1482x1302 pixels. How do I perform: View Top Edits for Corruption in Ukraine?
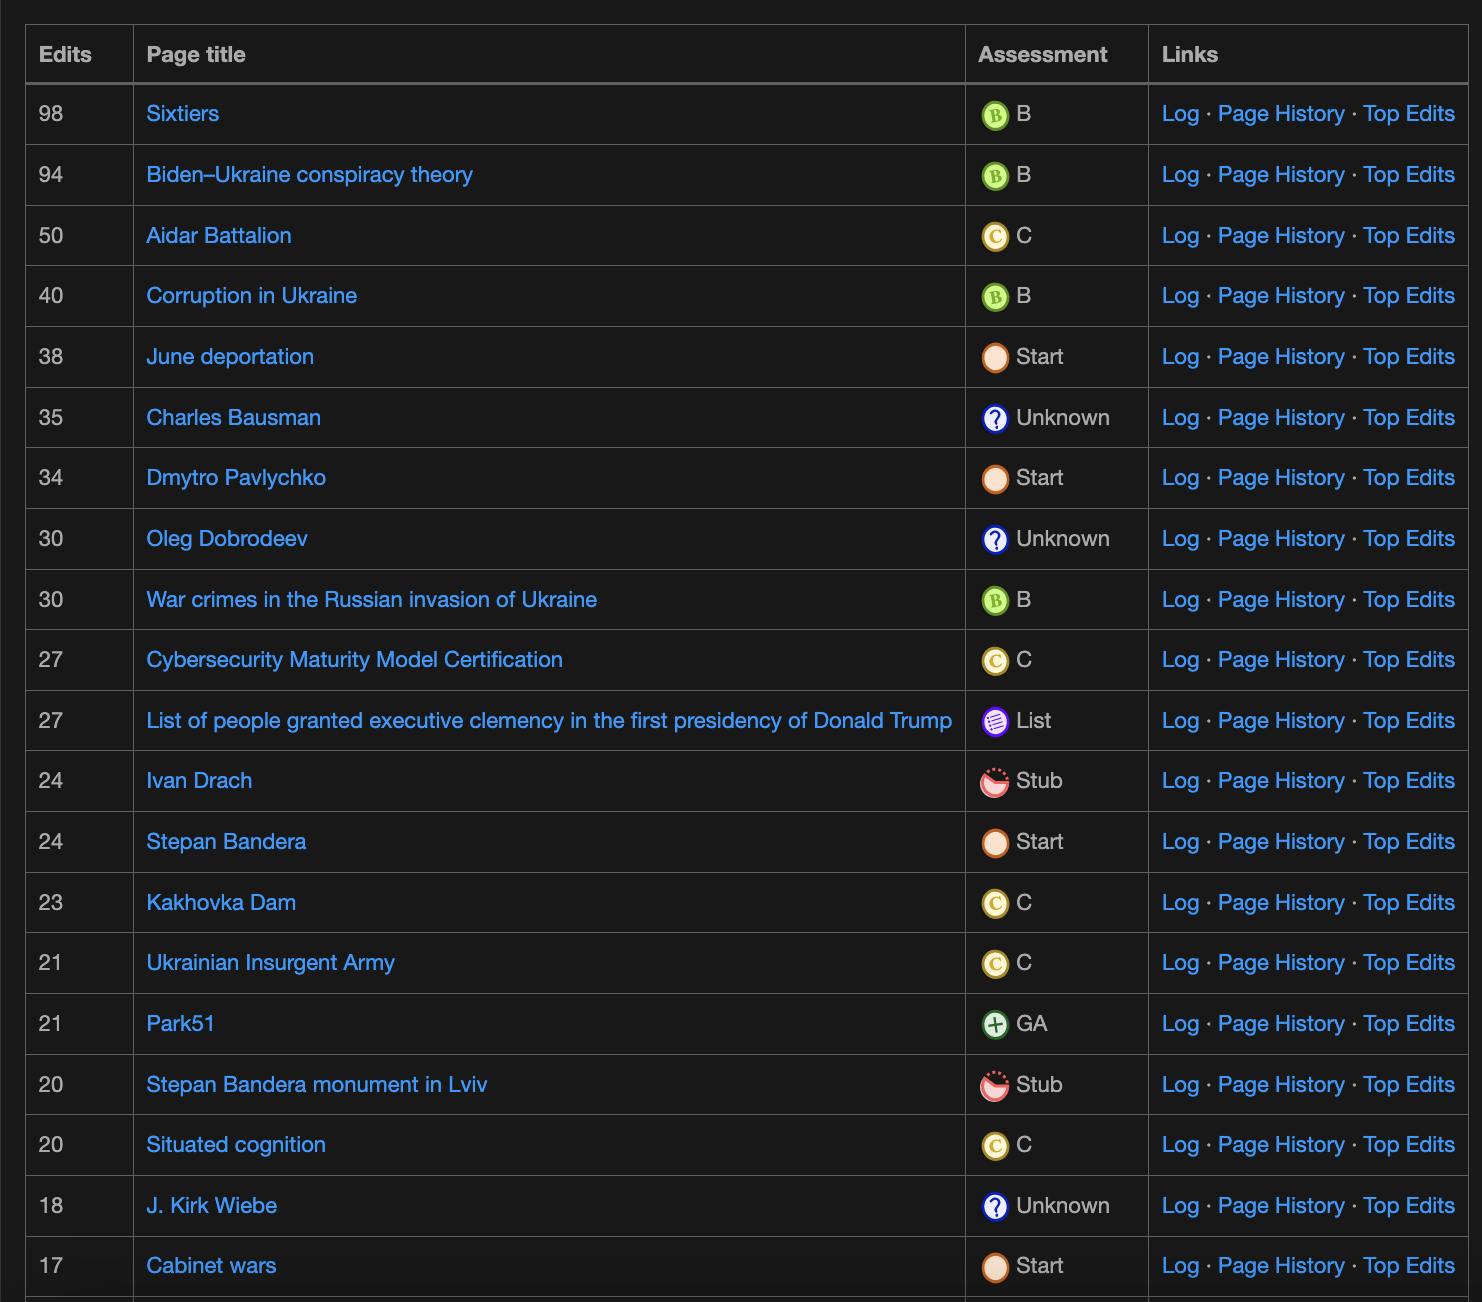coord(1409,296)
